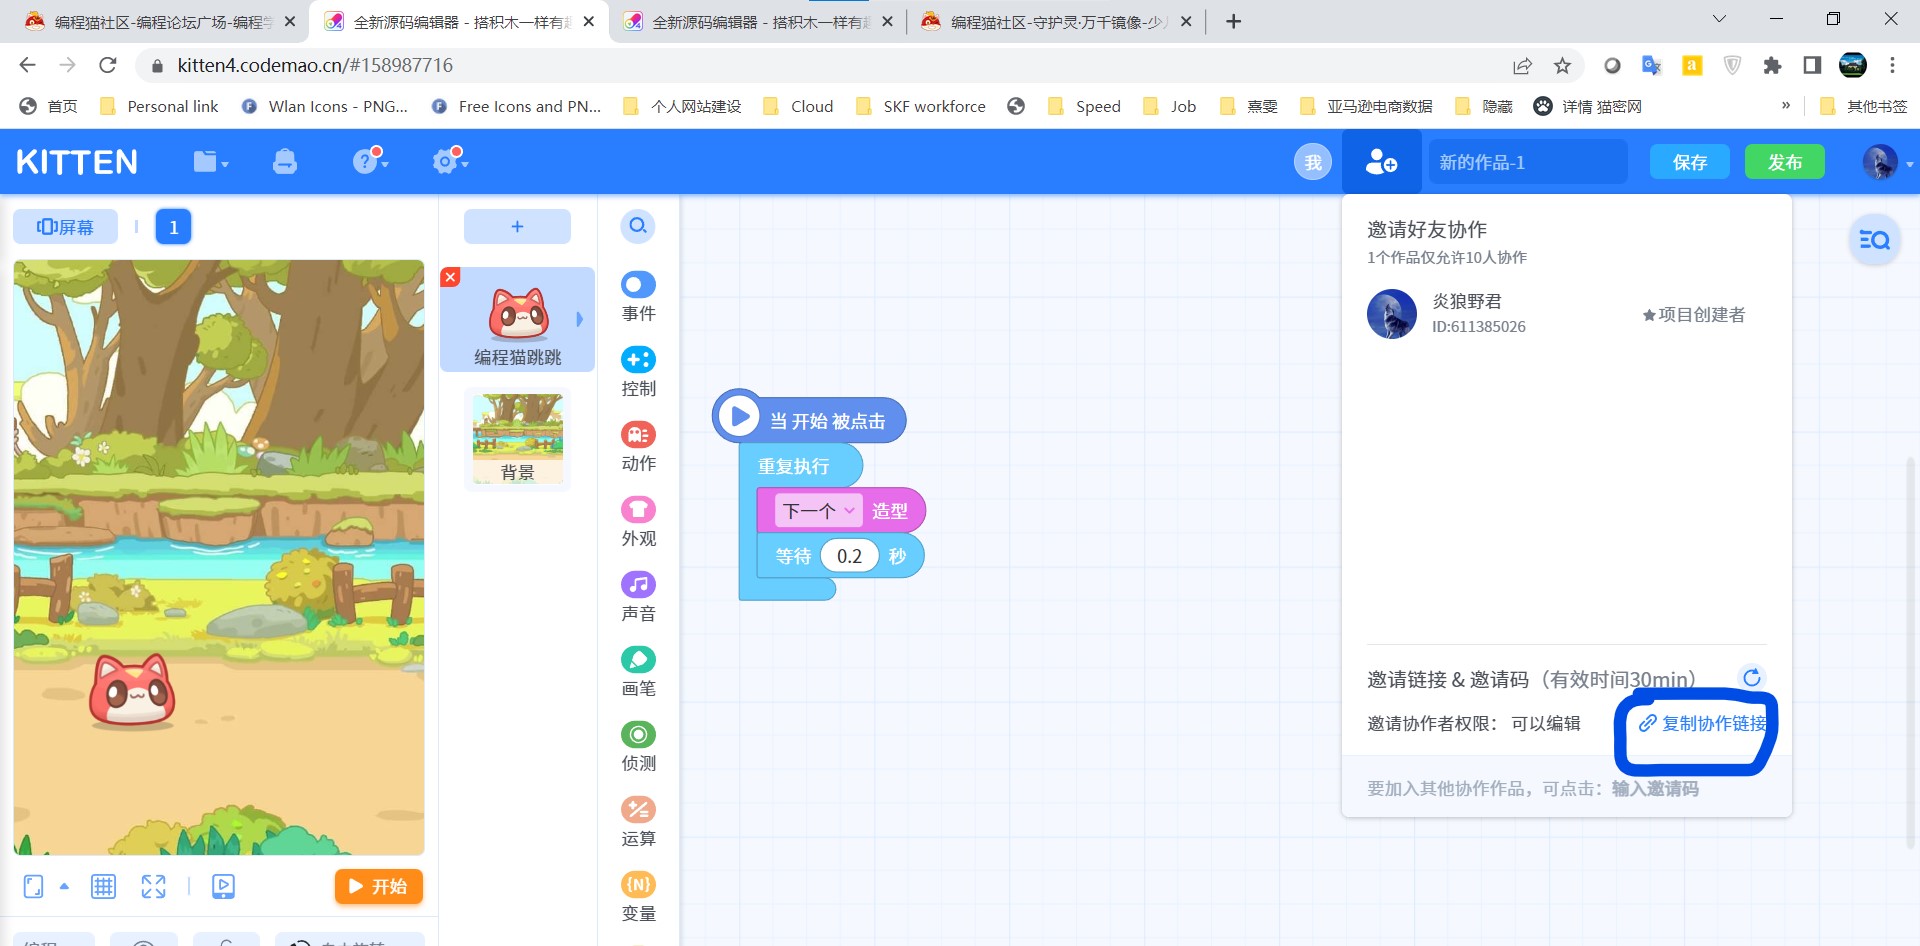Click the KITTEN logo
This screenshot has height=946, width=1920.
tap(77, 162)
